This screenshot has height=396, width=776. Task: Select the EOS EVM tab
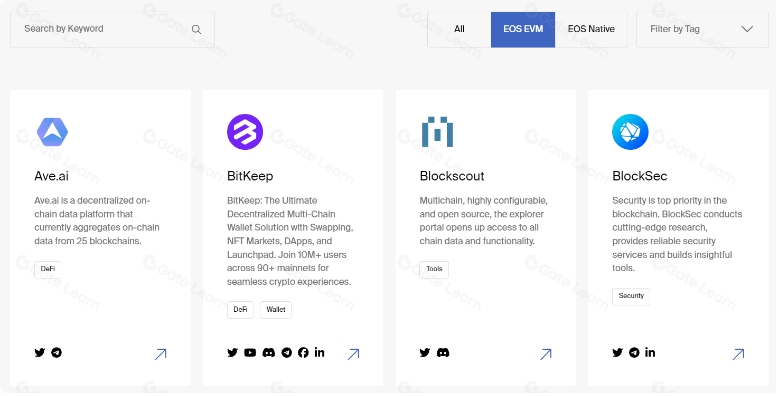coord(523,30)
